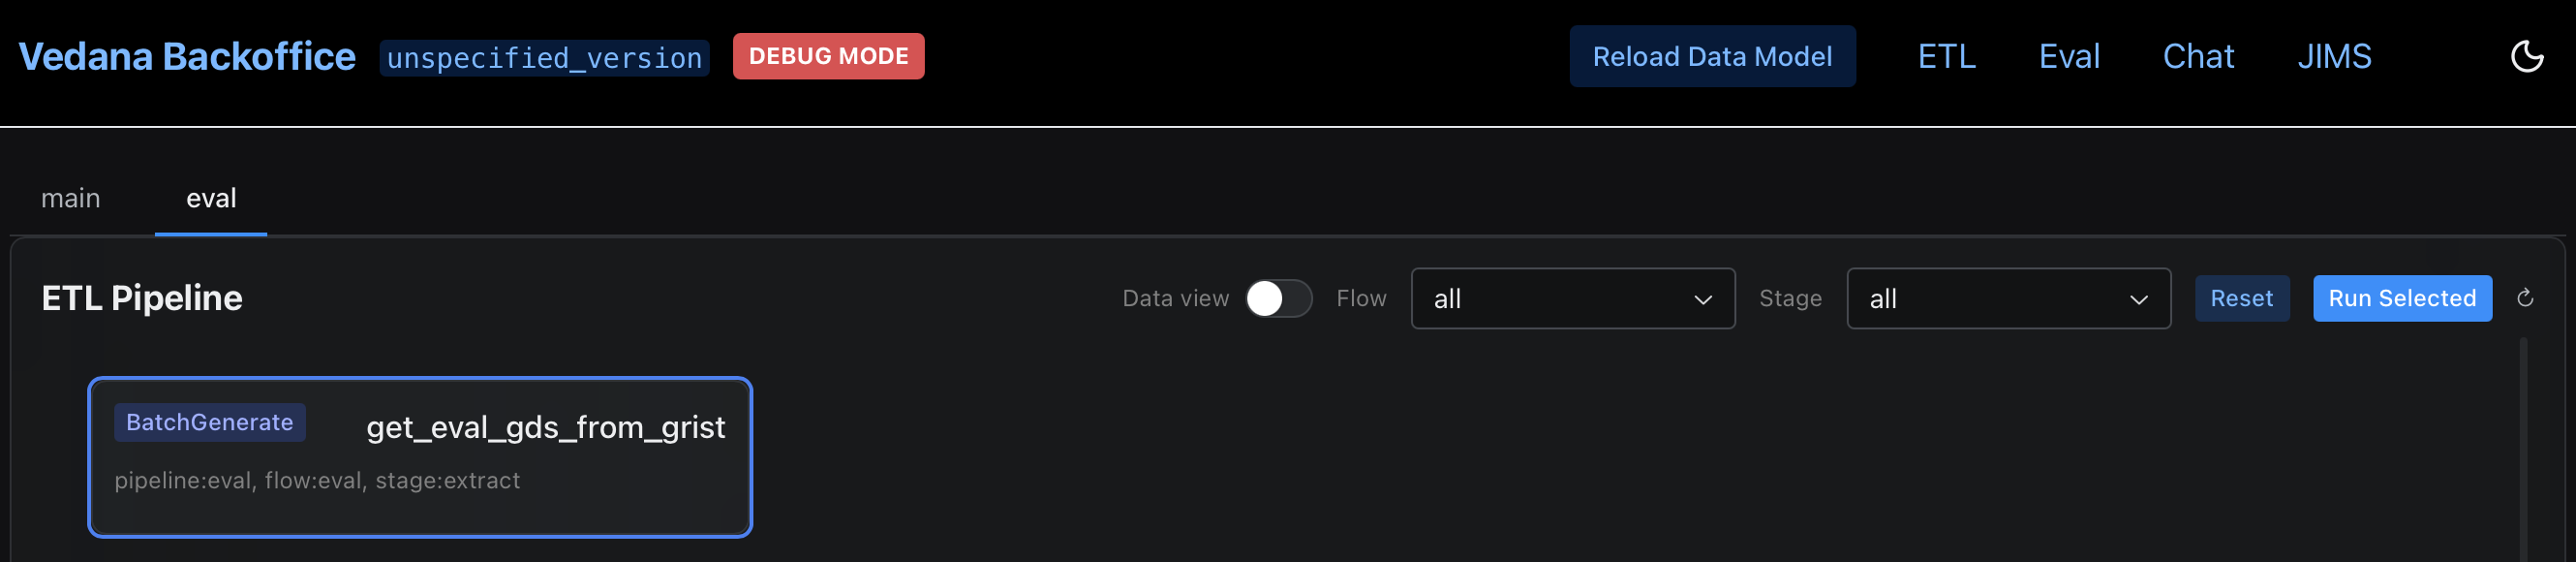Click the Run Selected button
The width and height of the screenshot is (2576, 562).
(2401, 298)
